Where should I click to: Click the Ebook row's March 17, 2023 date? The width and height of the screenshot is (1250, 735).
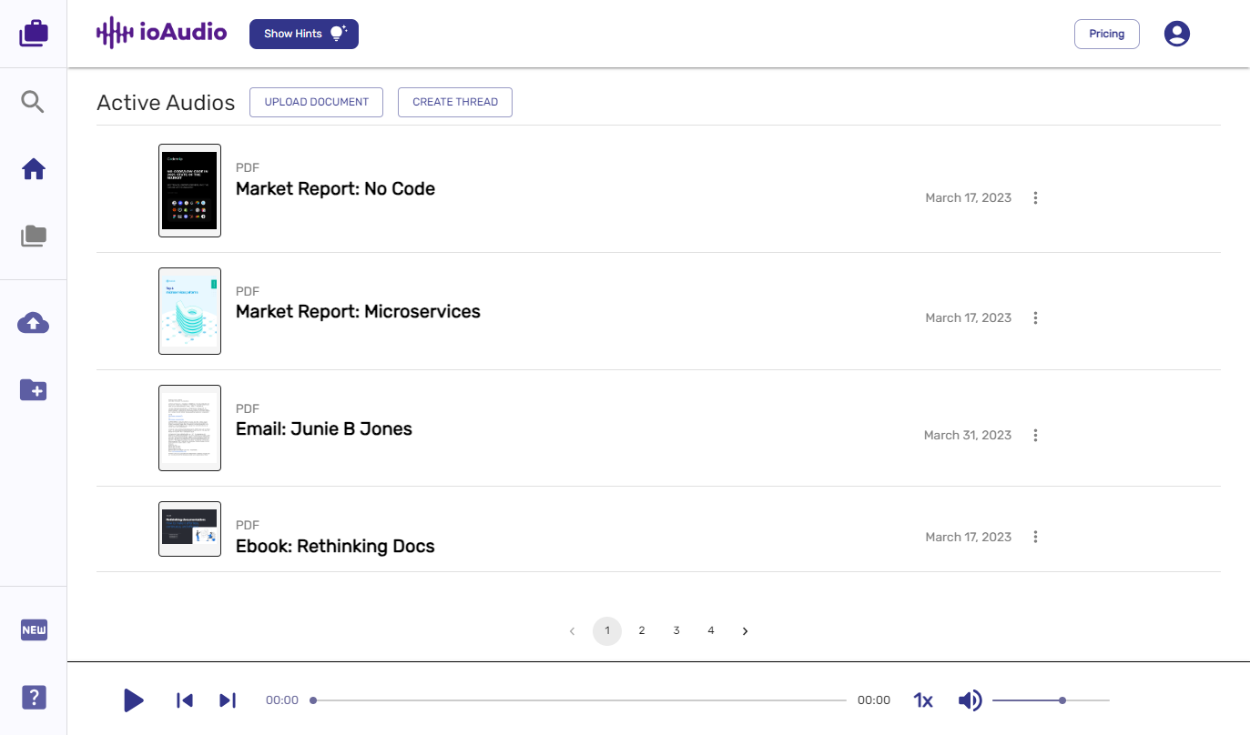click(x=968, y=537)
